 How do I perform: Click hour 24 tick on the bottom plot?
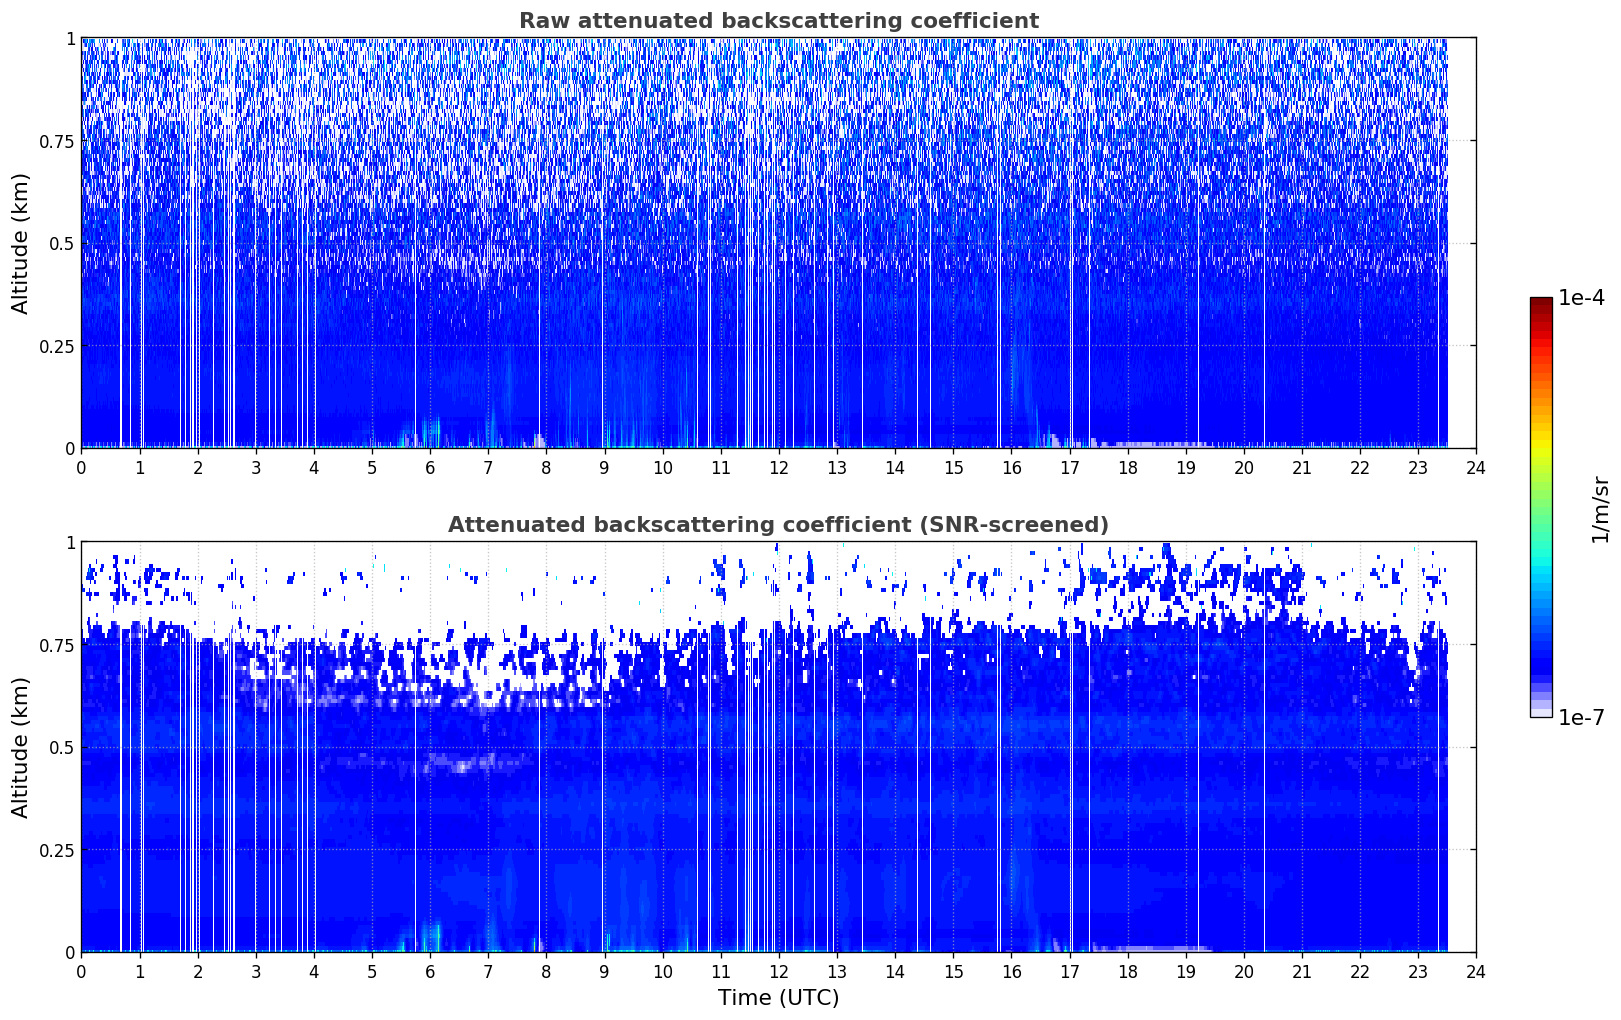[x=1475, y=971]
